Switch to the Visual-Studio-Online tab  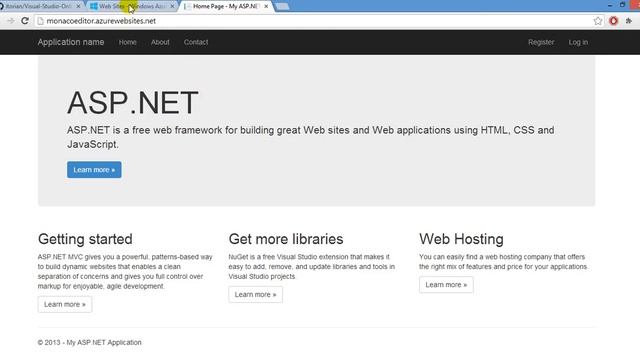coord(40,7)
